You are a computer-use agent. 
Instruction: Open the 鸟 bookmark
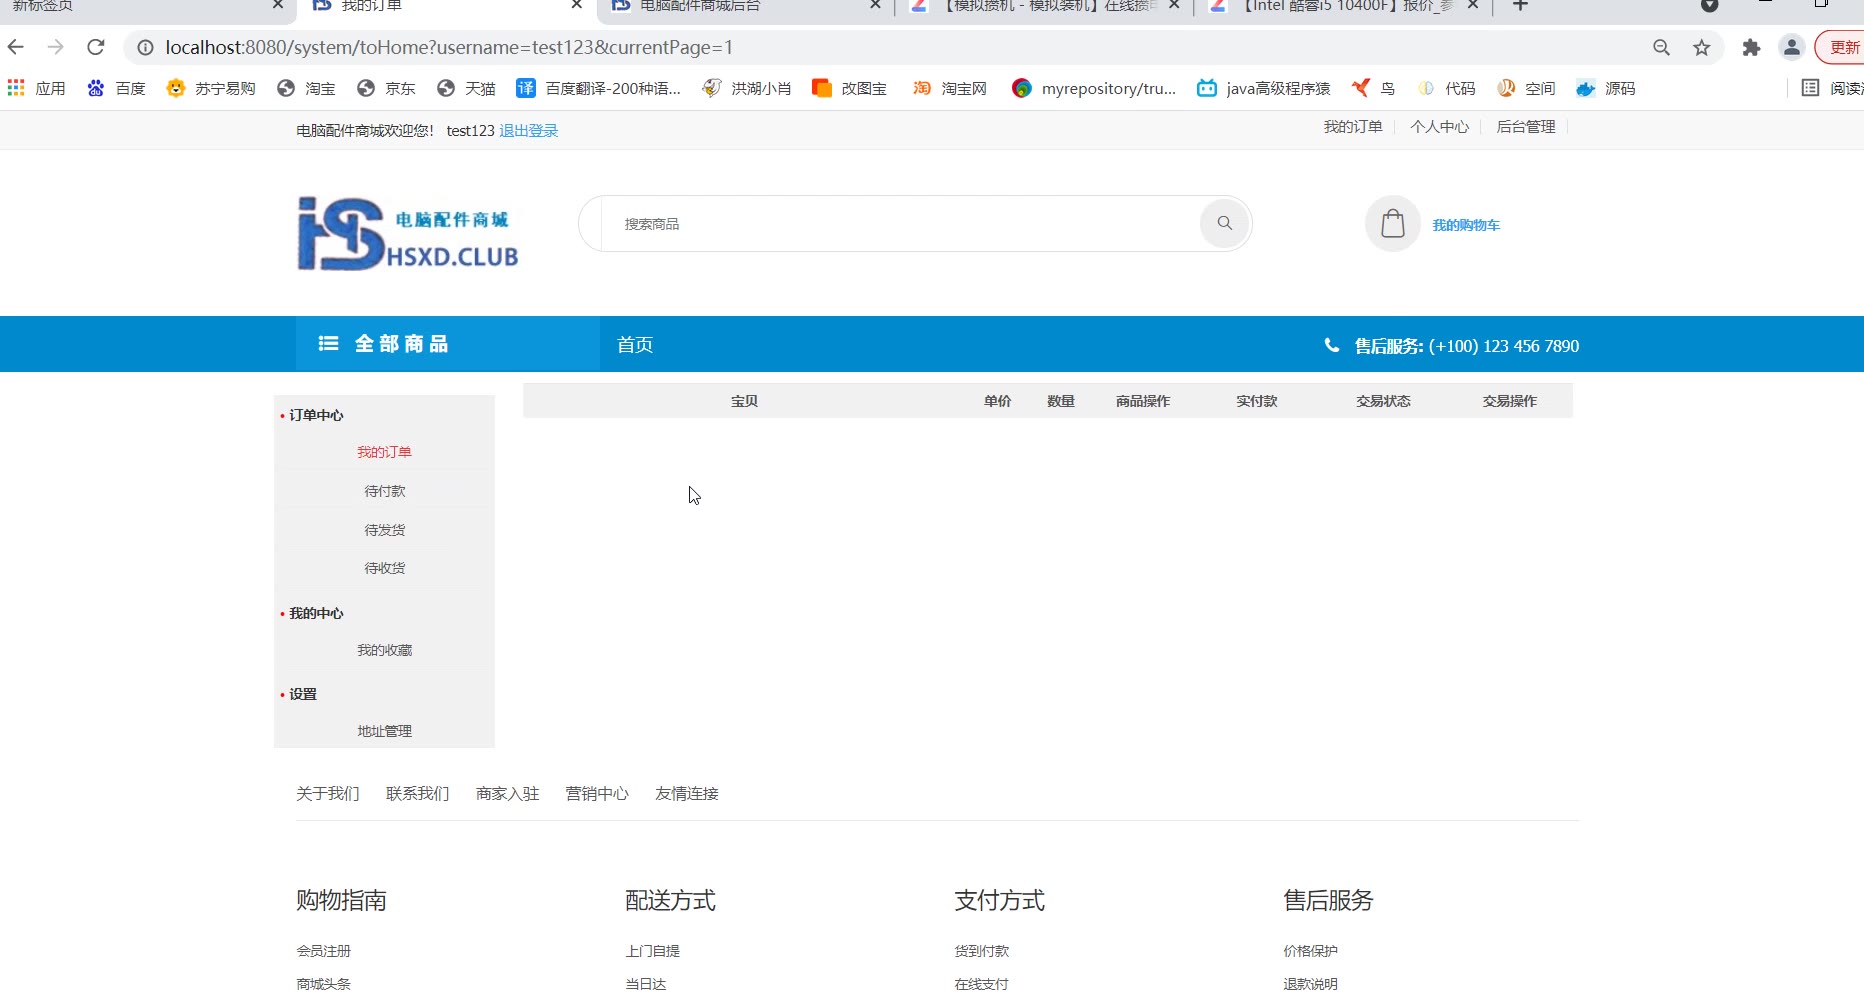[x=1373, y=88]
